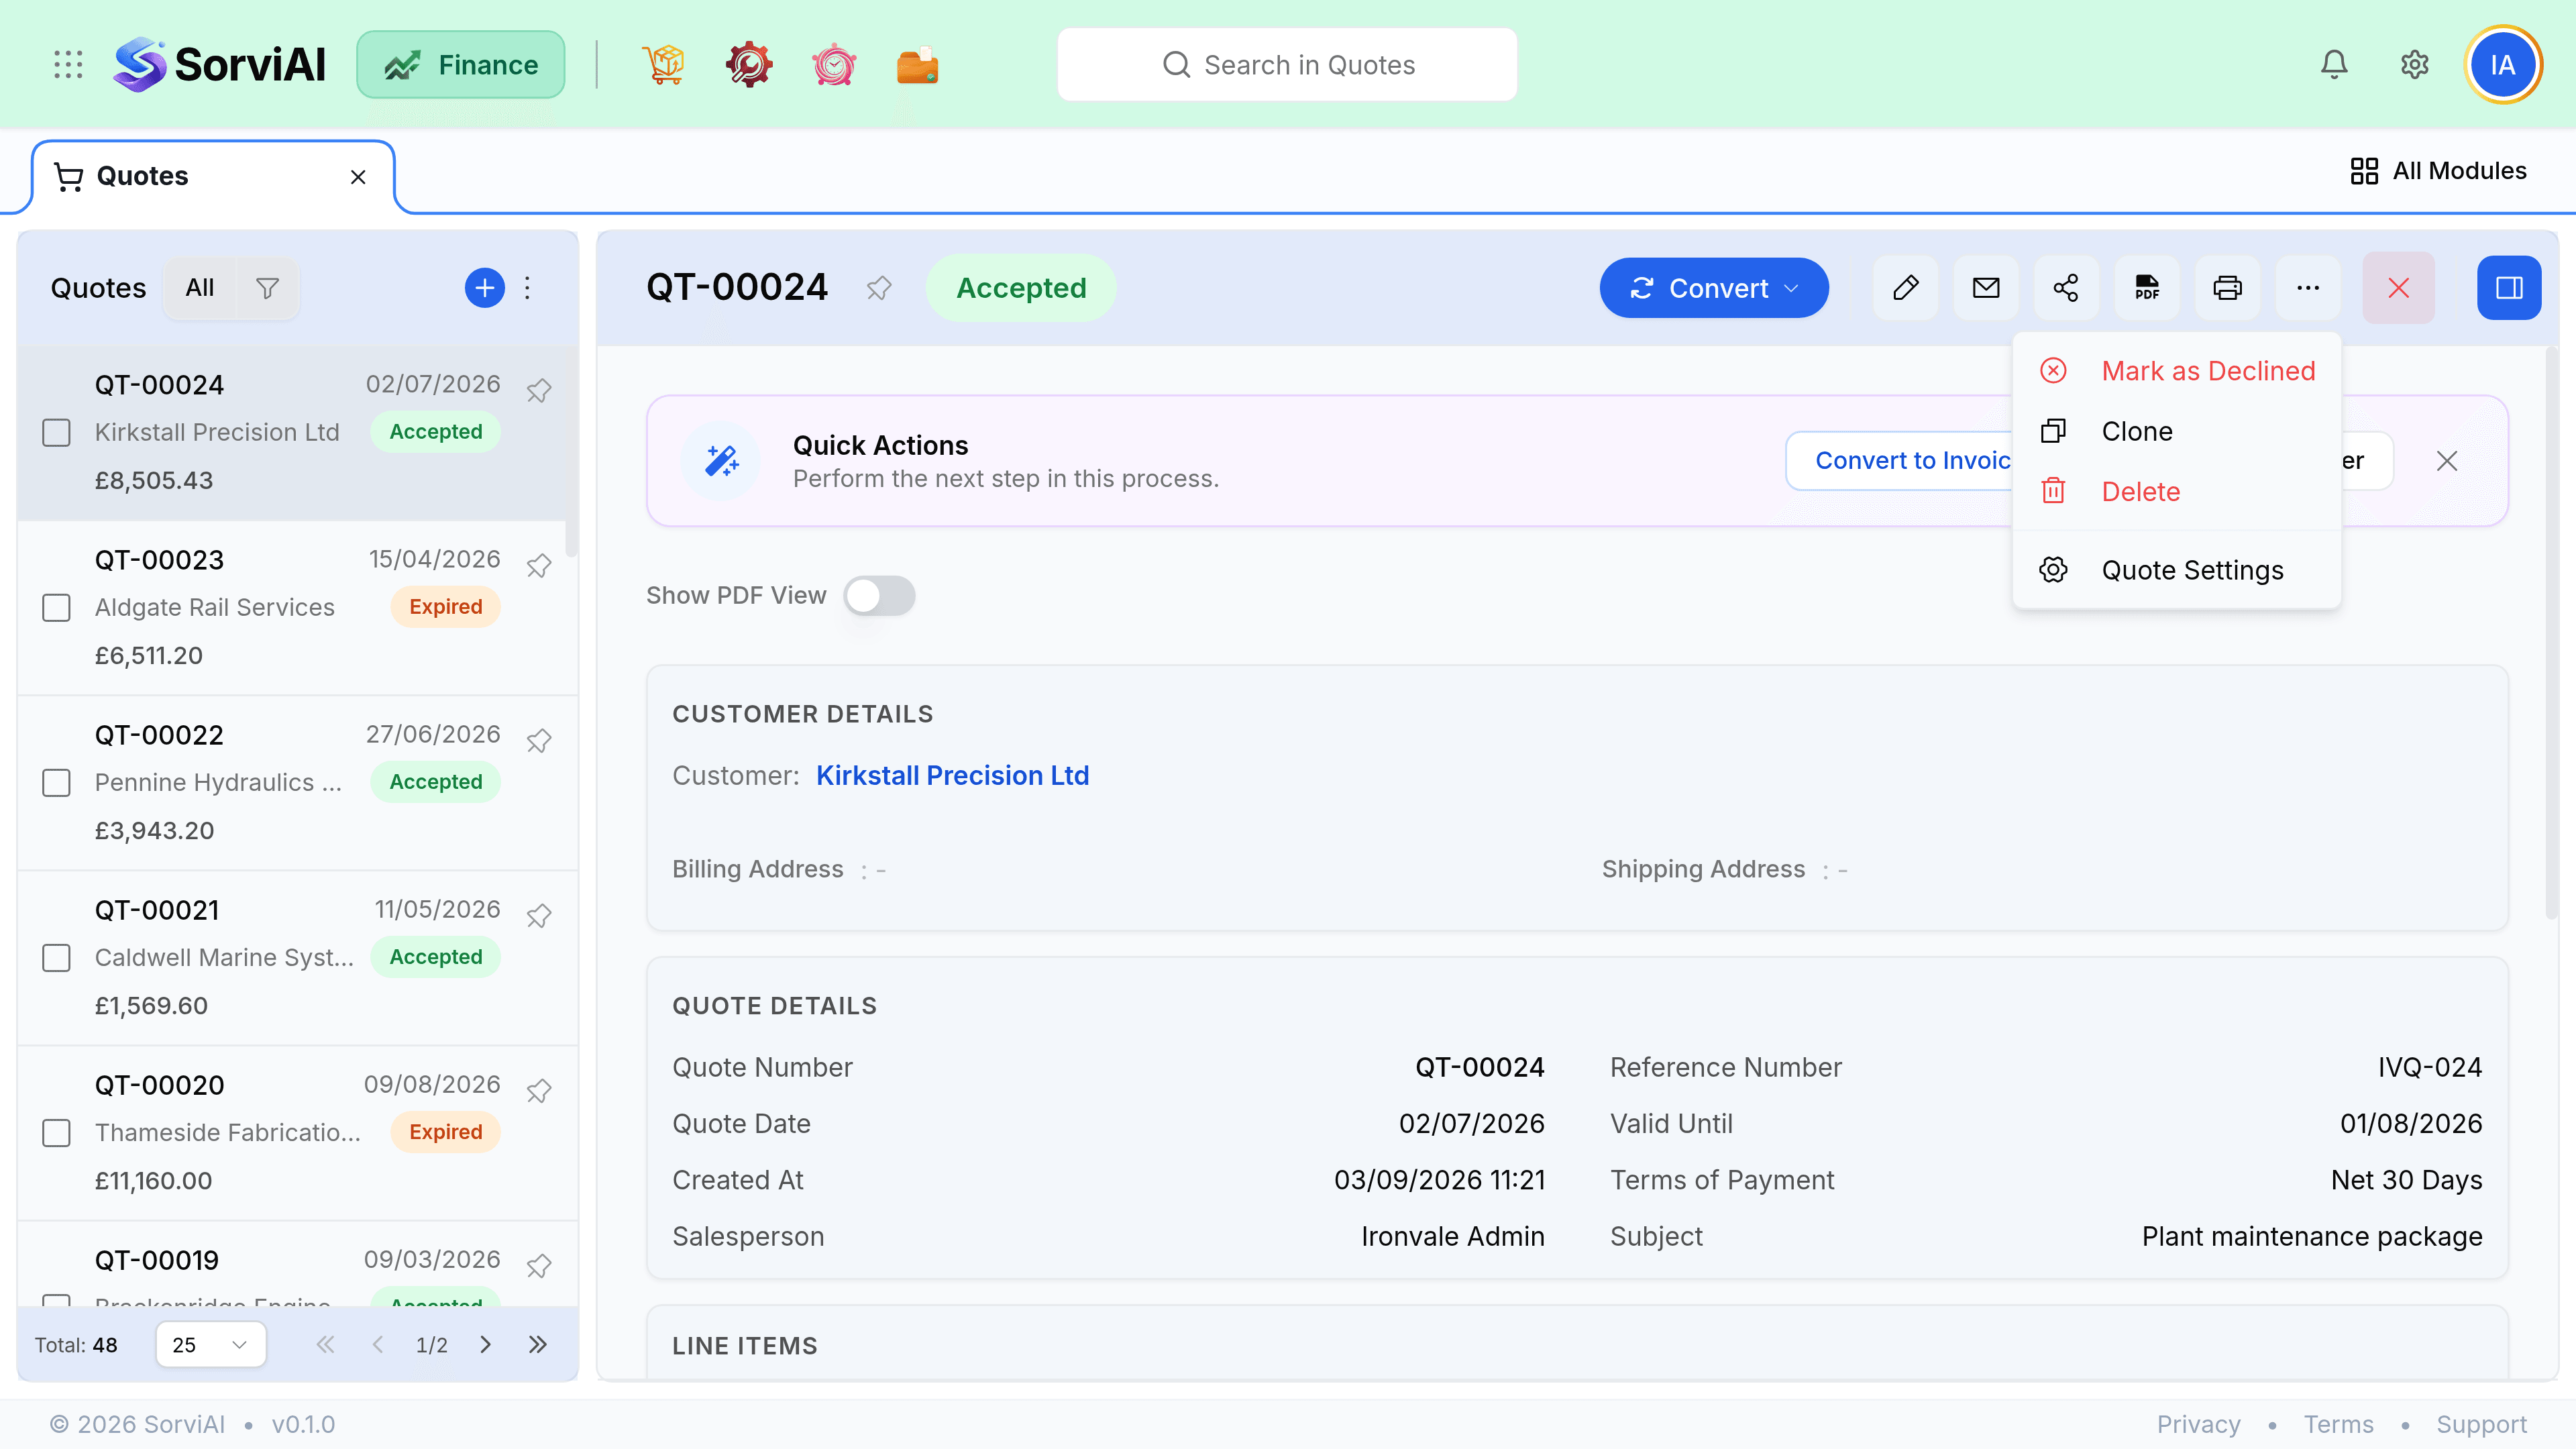The image size is (2576, 1449).
Task: Select the Quotes tab
Action: 214,177
